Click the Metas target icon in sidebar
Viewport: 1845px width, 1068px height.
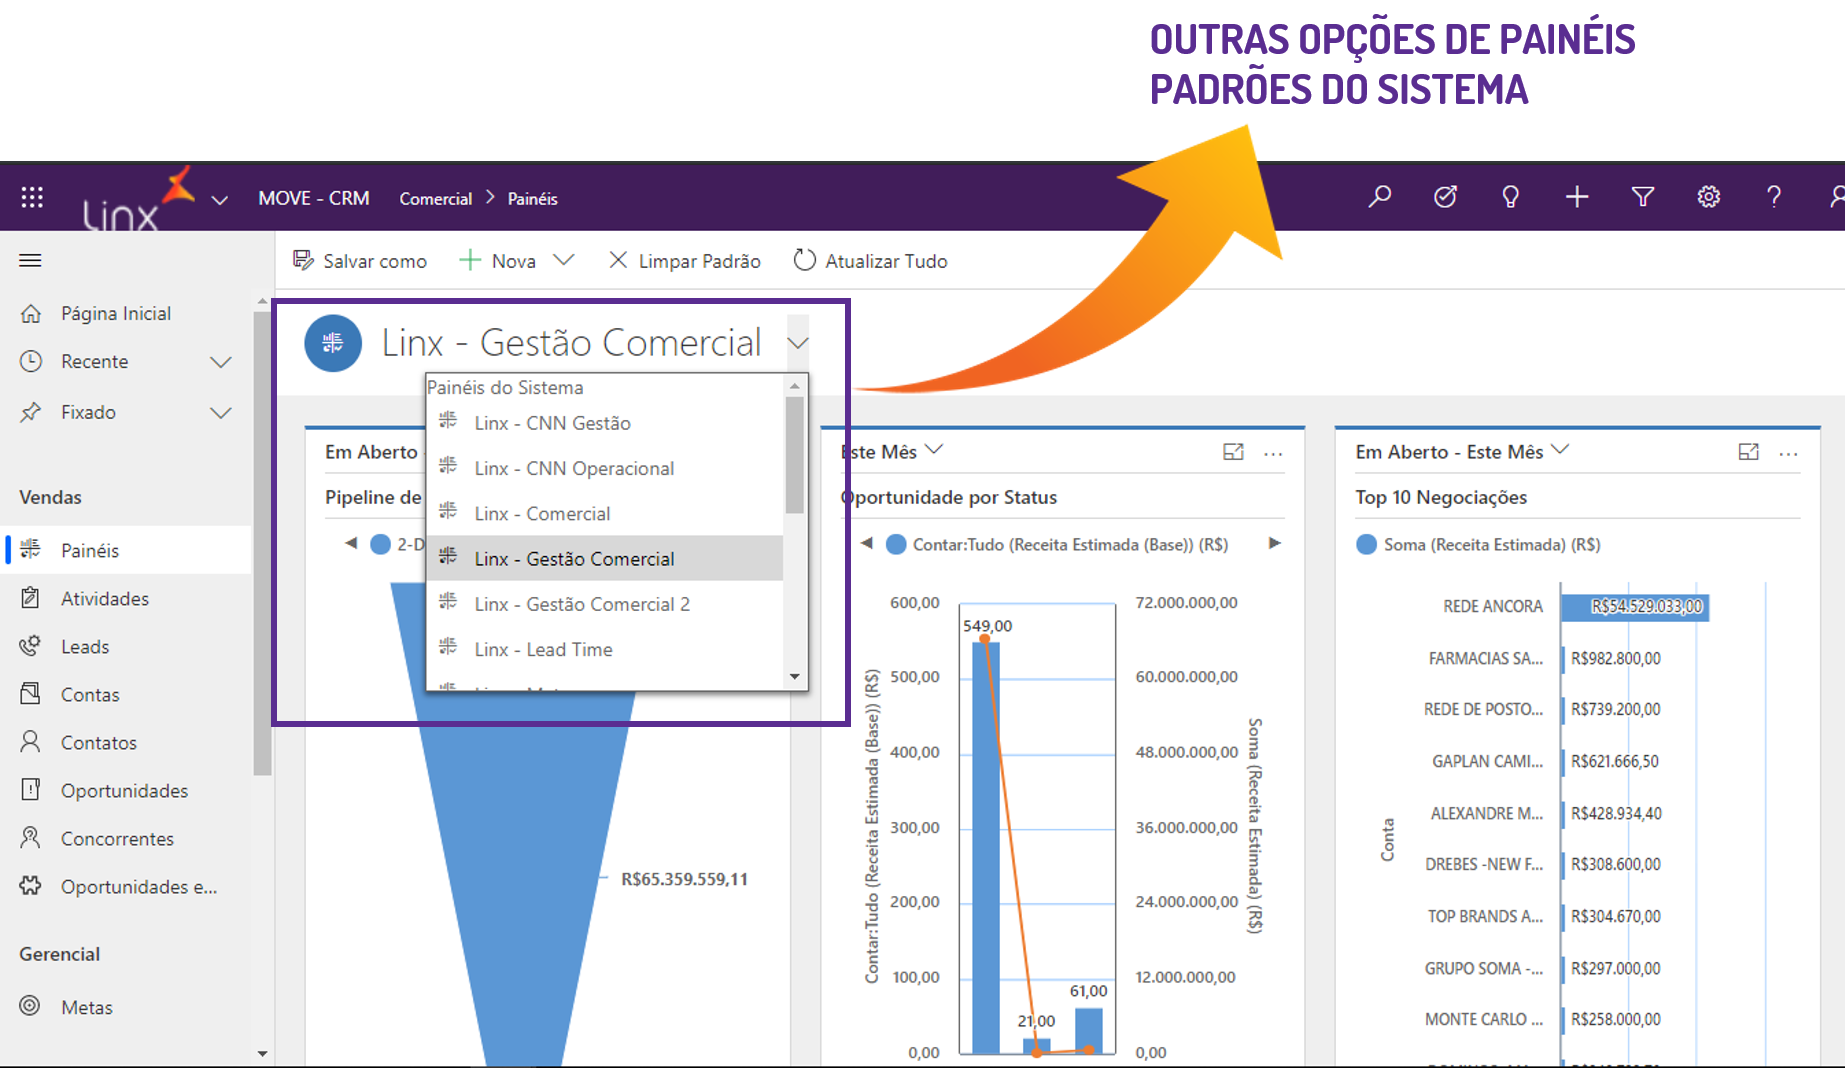31,1006
